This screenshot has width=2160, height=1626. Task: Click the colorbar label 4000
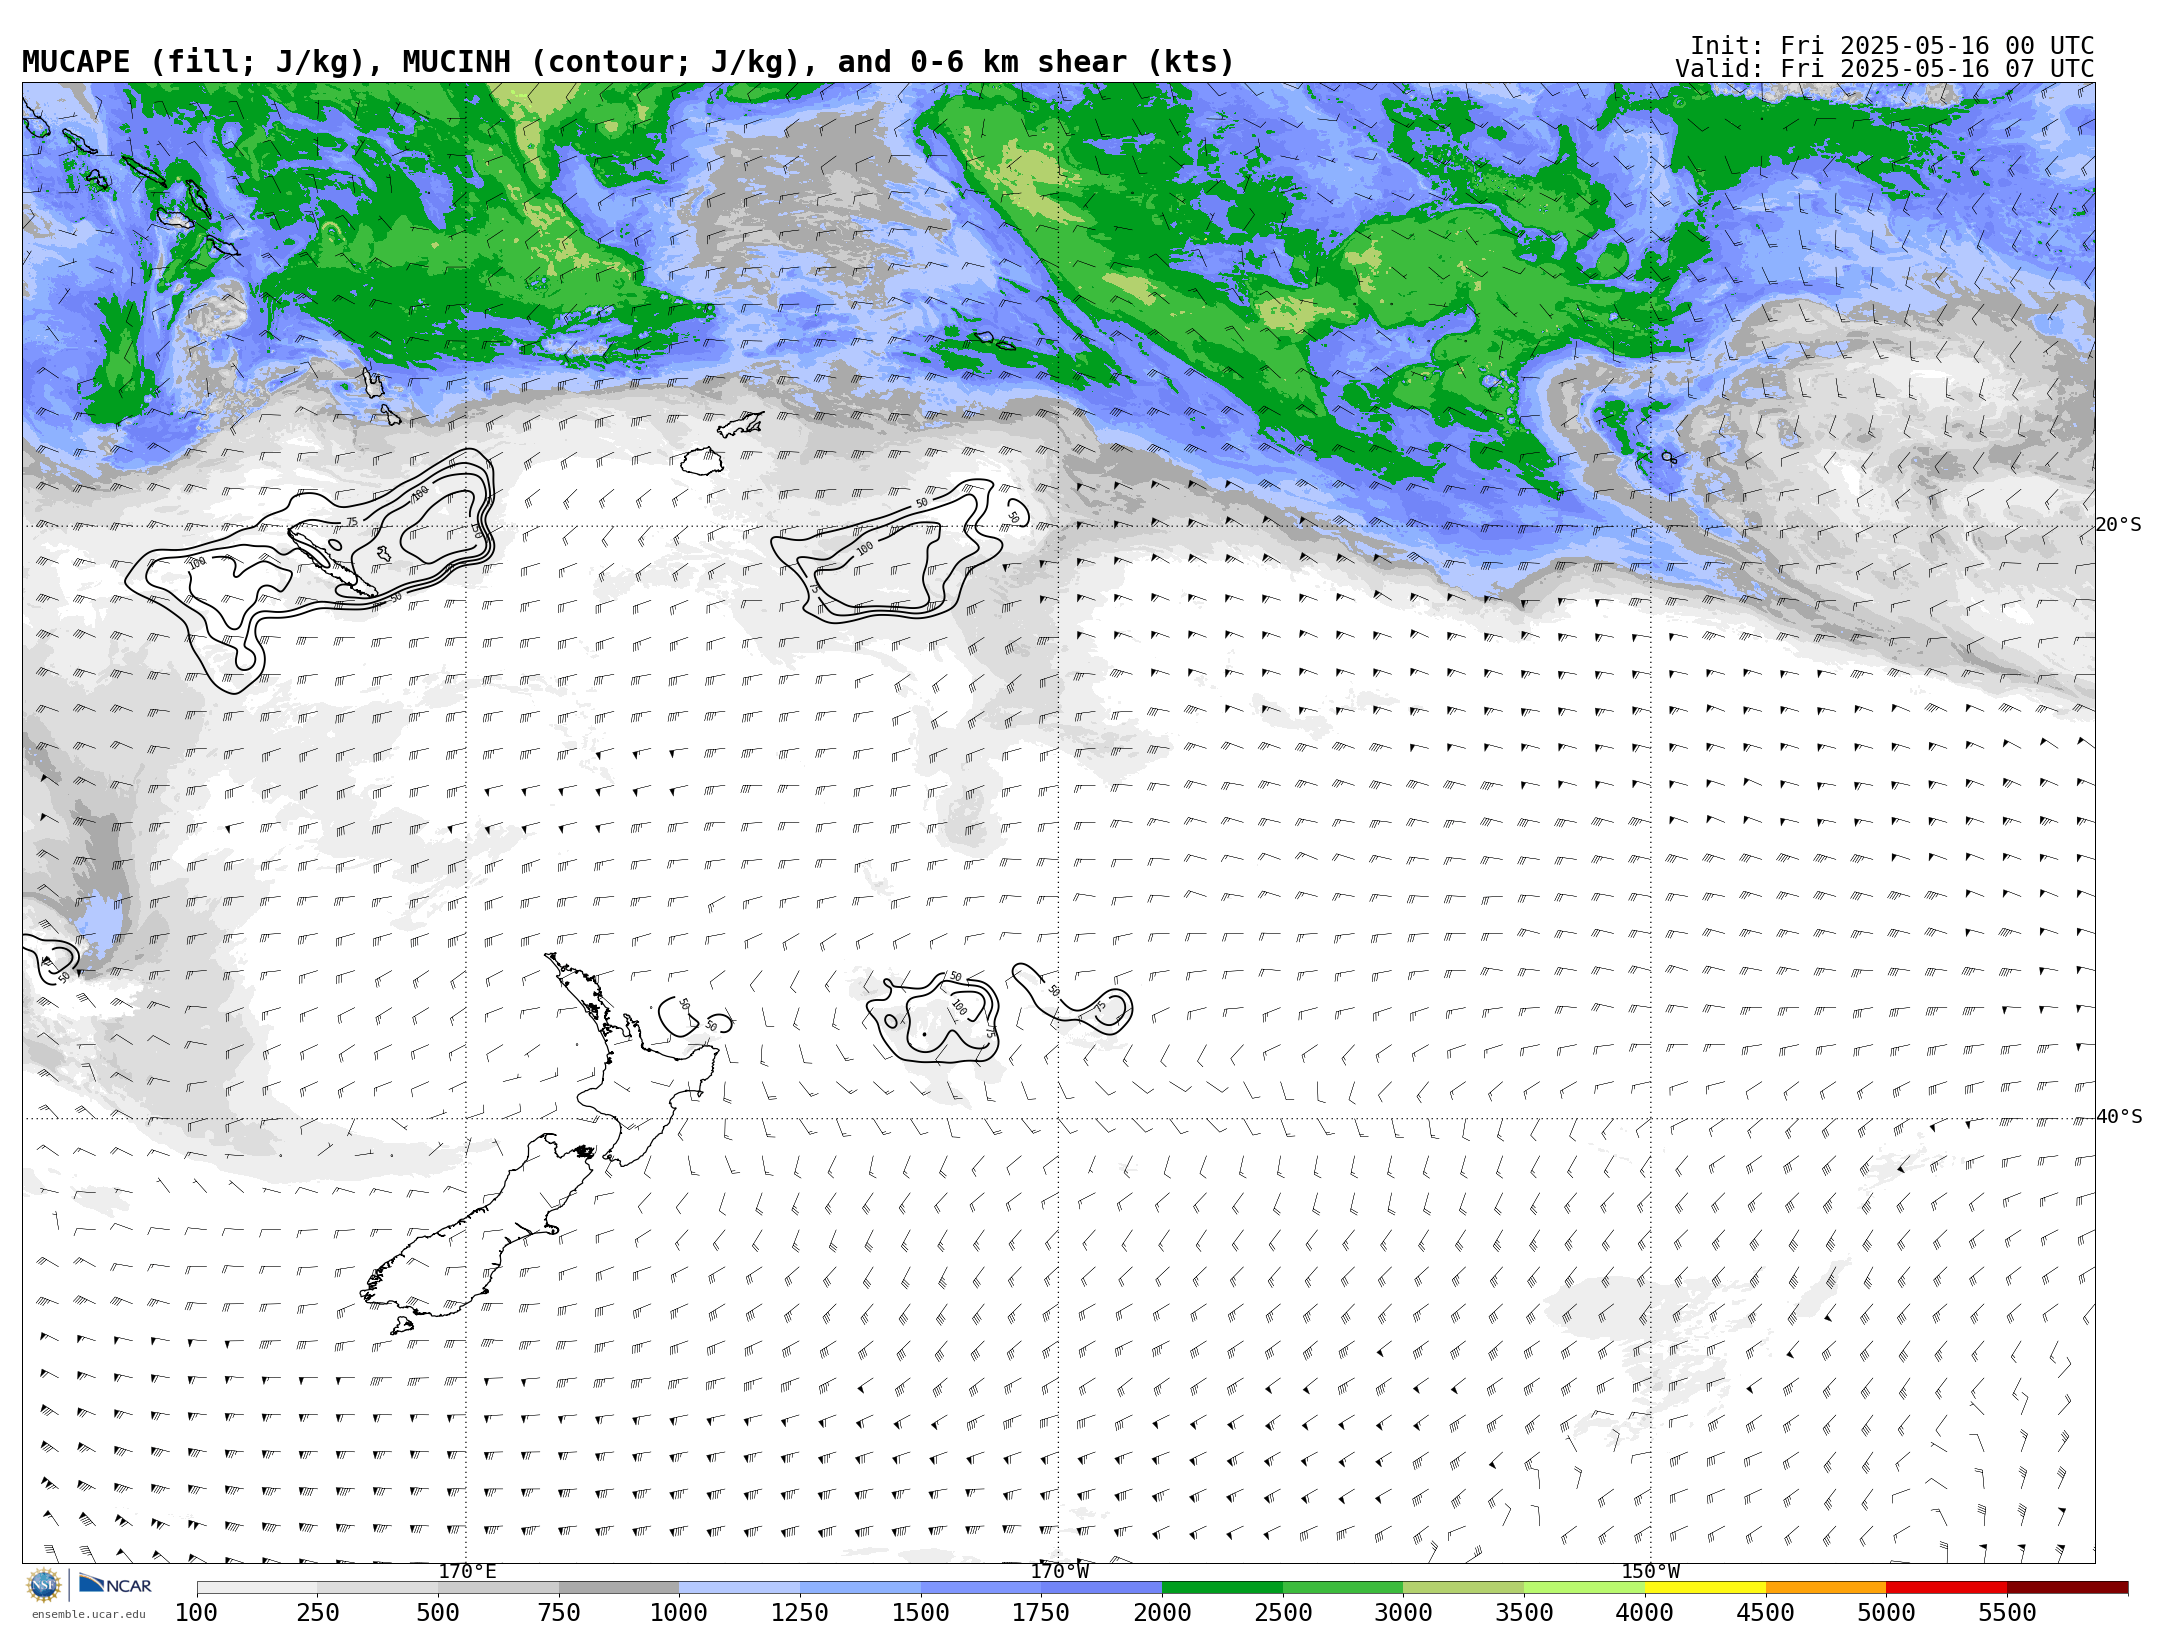tap(1645, 1613)
